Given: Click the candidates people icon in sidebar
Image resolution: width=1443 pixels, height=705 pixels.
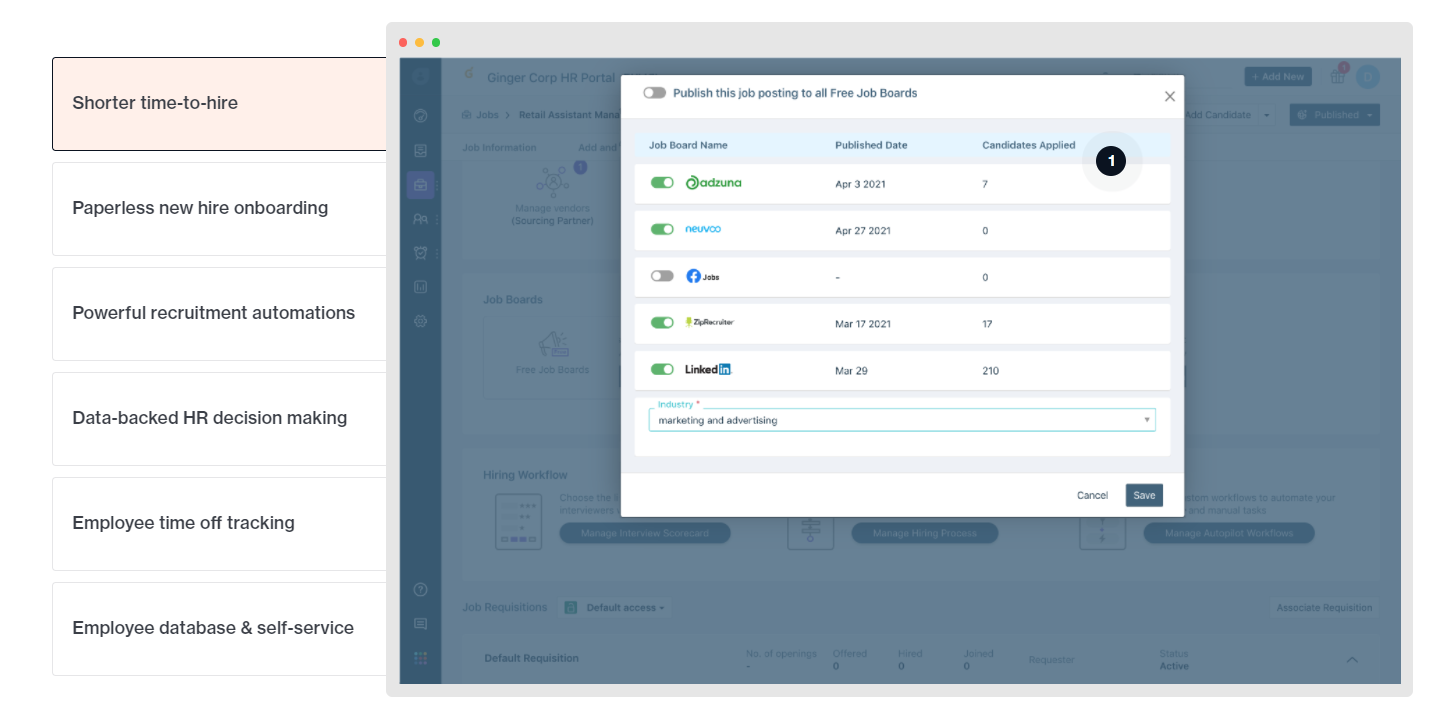Looking at the screenshot, I should click(x=420, y=219).
